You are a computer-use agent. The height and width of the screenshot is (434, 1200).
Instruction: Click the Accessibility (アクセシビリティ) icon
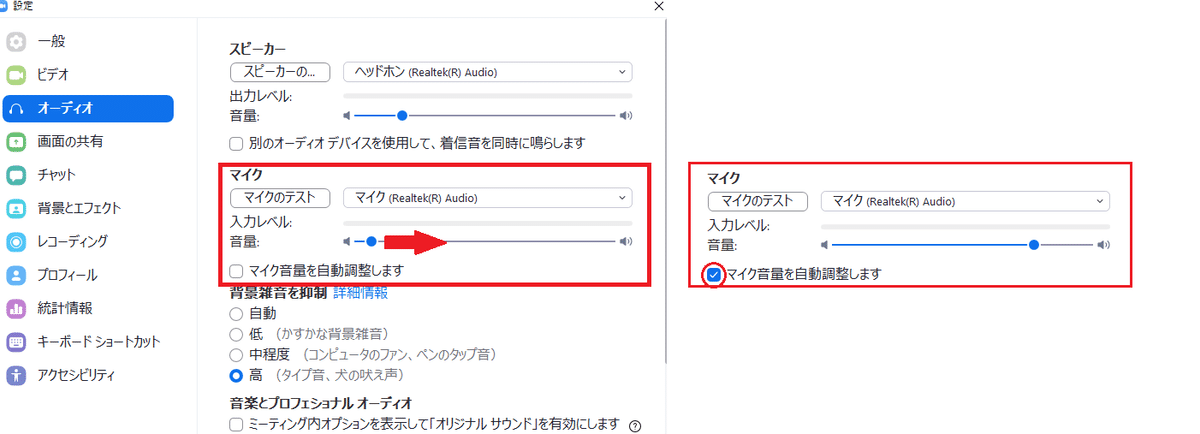[16, 375]
